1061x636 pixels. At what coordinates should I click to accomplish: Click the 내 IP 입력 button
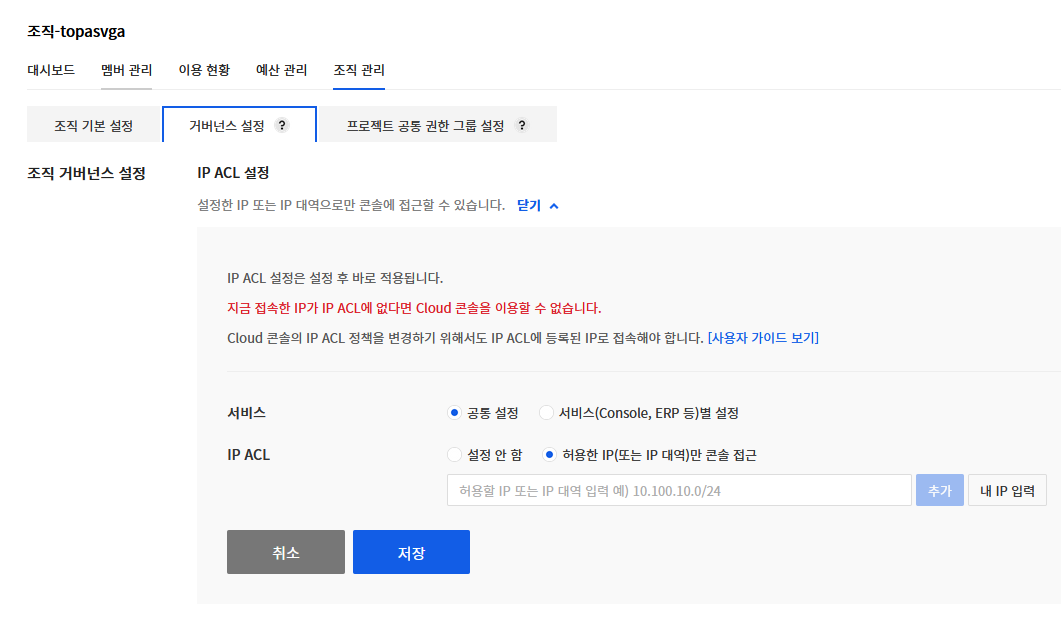click(x=1007, y=491)
